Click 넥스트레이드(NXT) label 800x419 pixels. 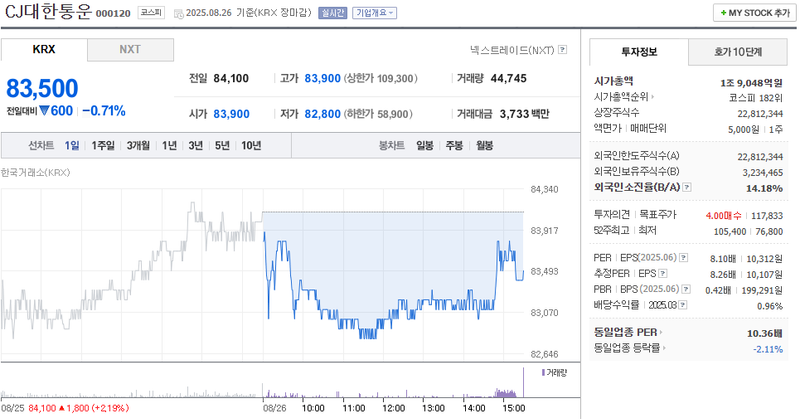coord(512,50)
